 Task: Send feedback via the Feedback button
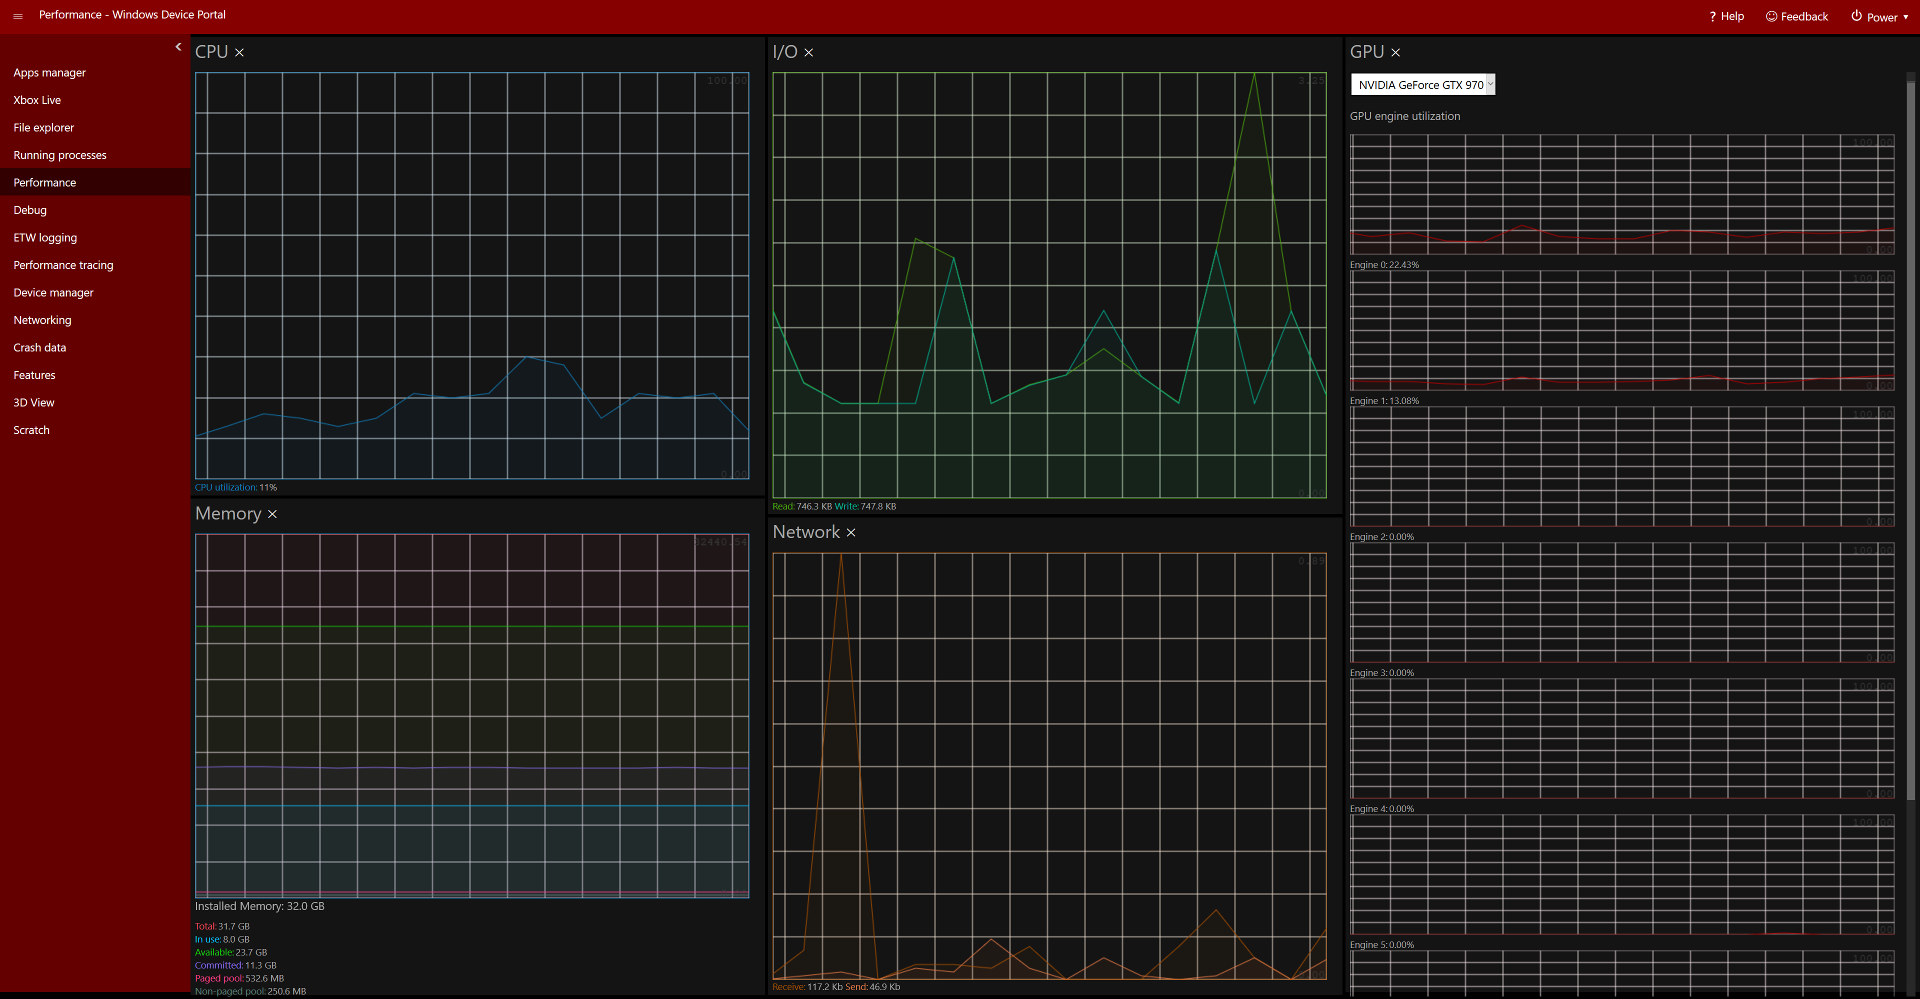[x=1797, y=16]
